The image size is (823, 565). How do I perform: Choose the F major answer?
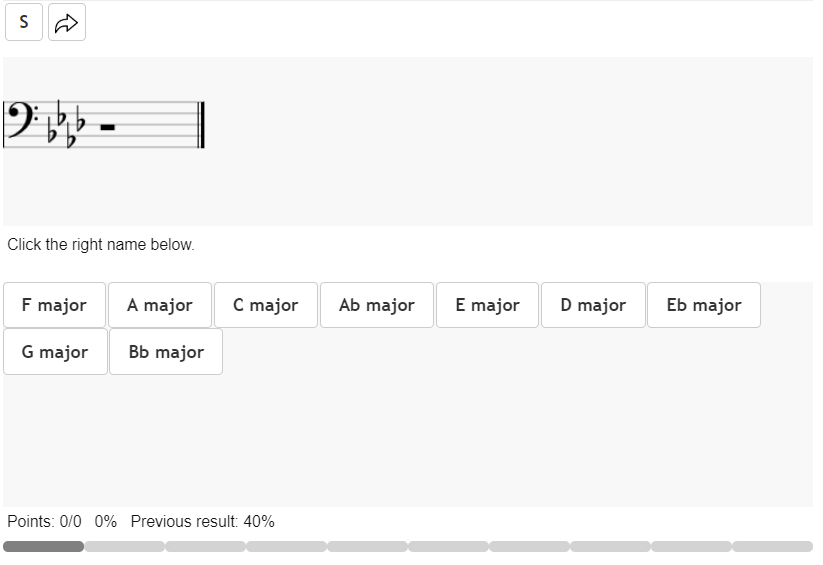pyautogui.click(x=54, y=305)
